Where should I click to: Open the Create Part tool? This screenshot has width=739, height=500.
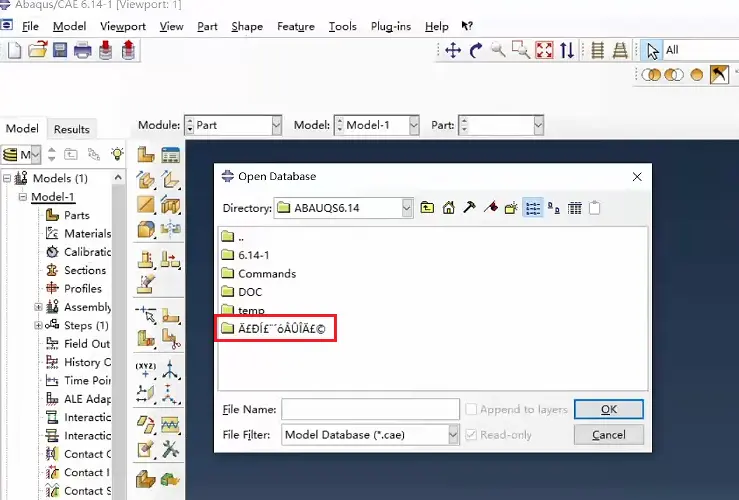click(146, 154)
